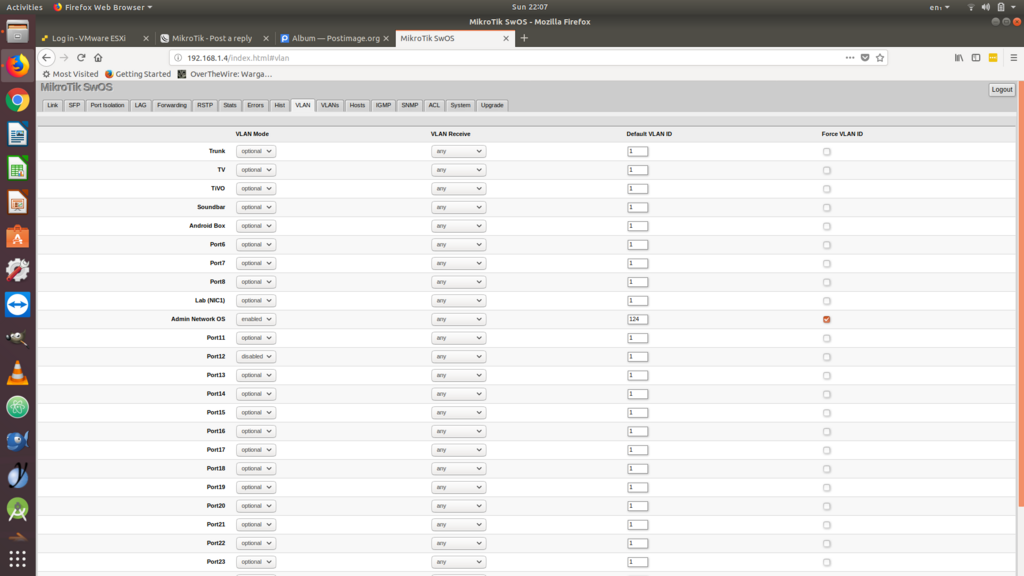Open the Firefox hamburger menu
This screenshot has height=576, width=1024.
click(x=1014, y=57)
